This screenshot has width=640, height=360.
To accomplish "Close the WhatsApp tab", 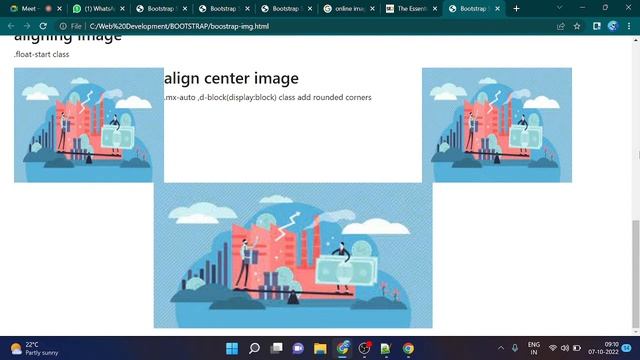I will 122,9.
